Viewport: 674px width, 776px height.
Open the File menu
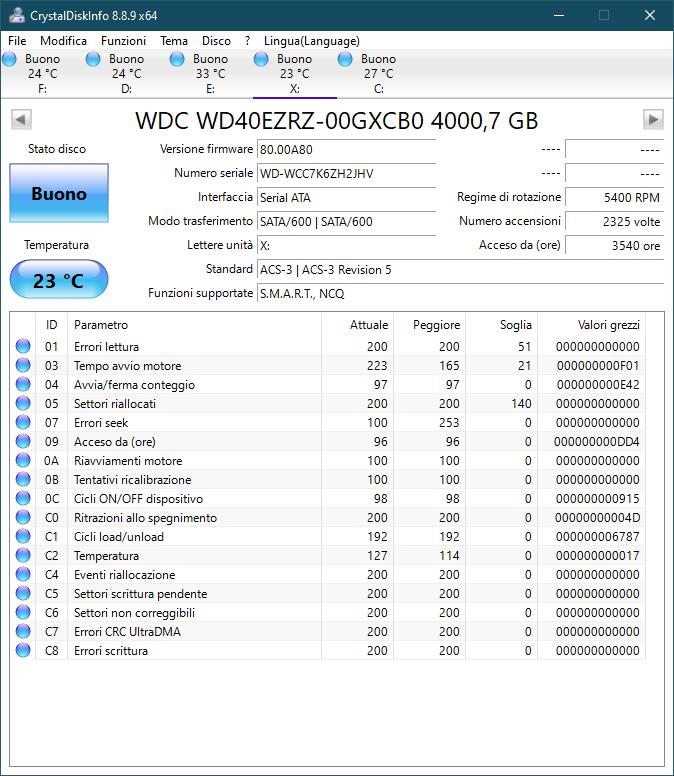17,41
